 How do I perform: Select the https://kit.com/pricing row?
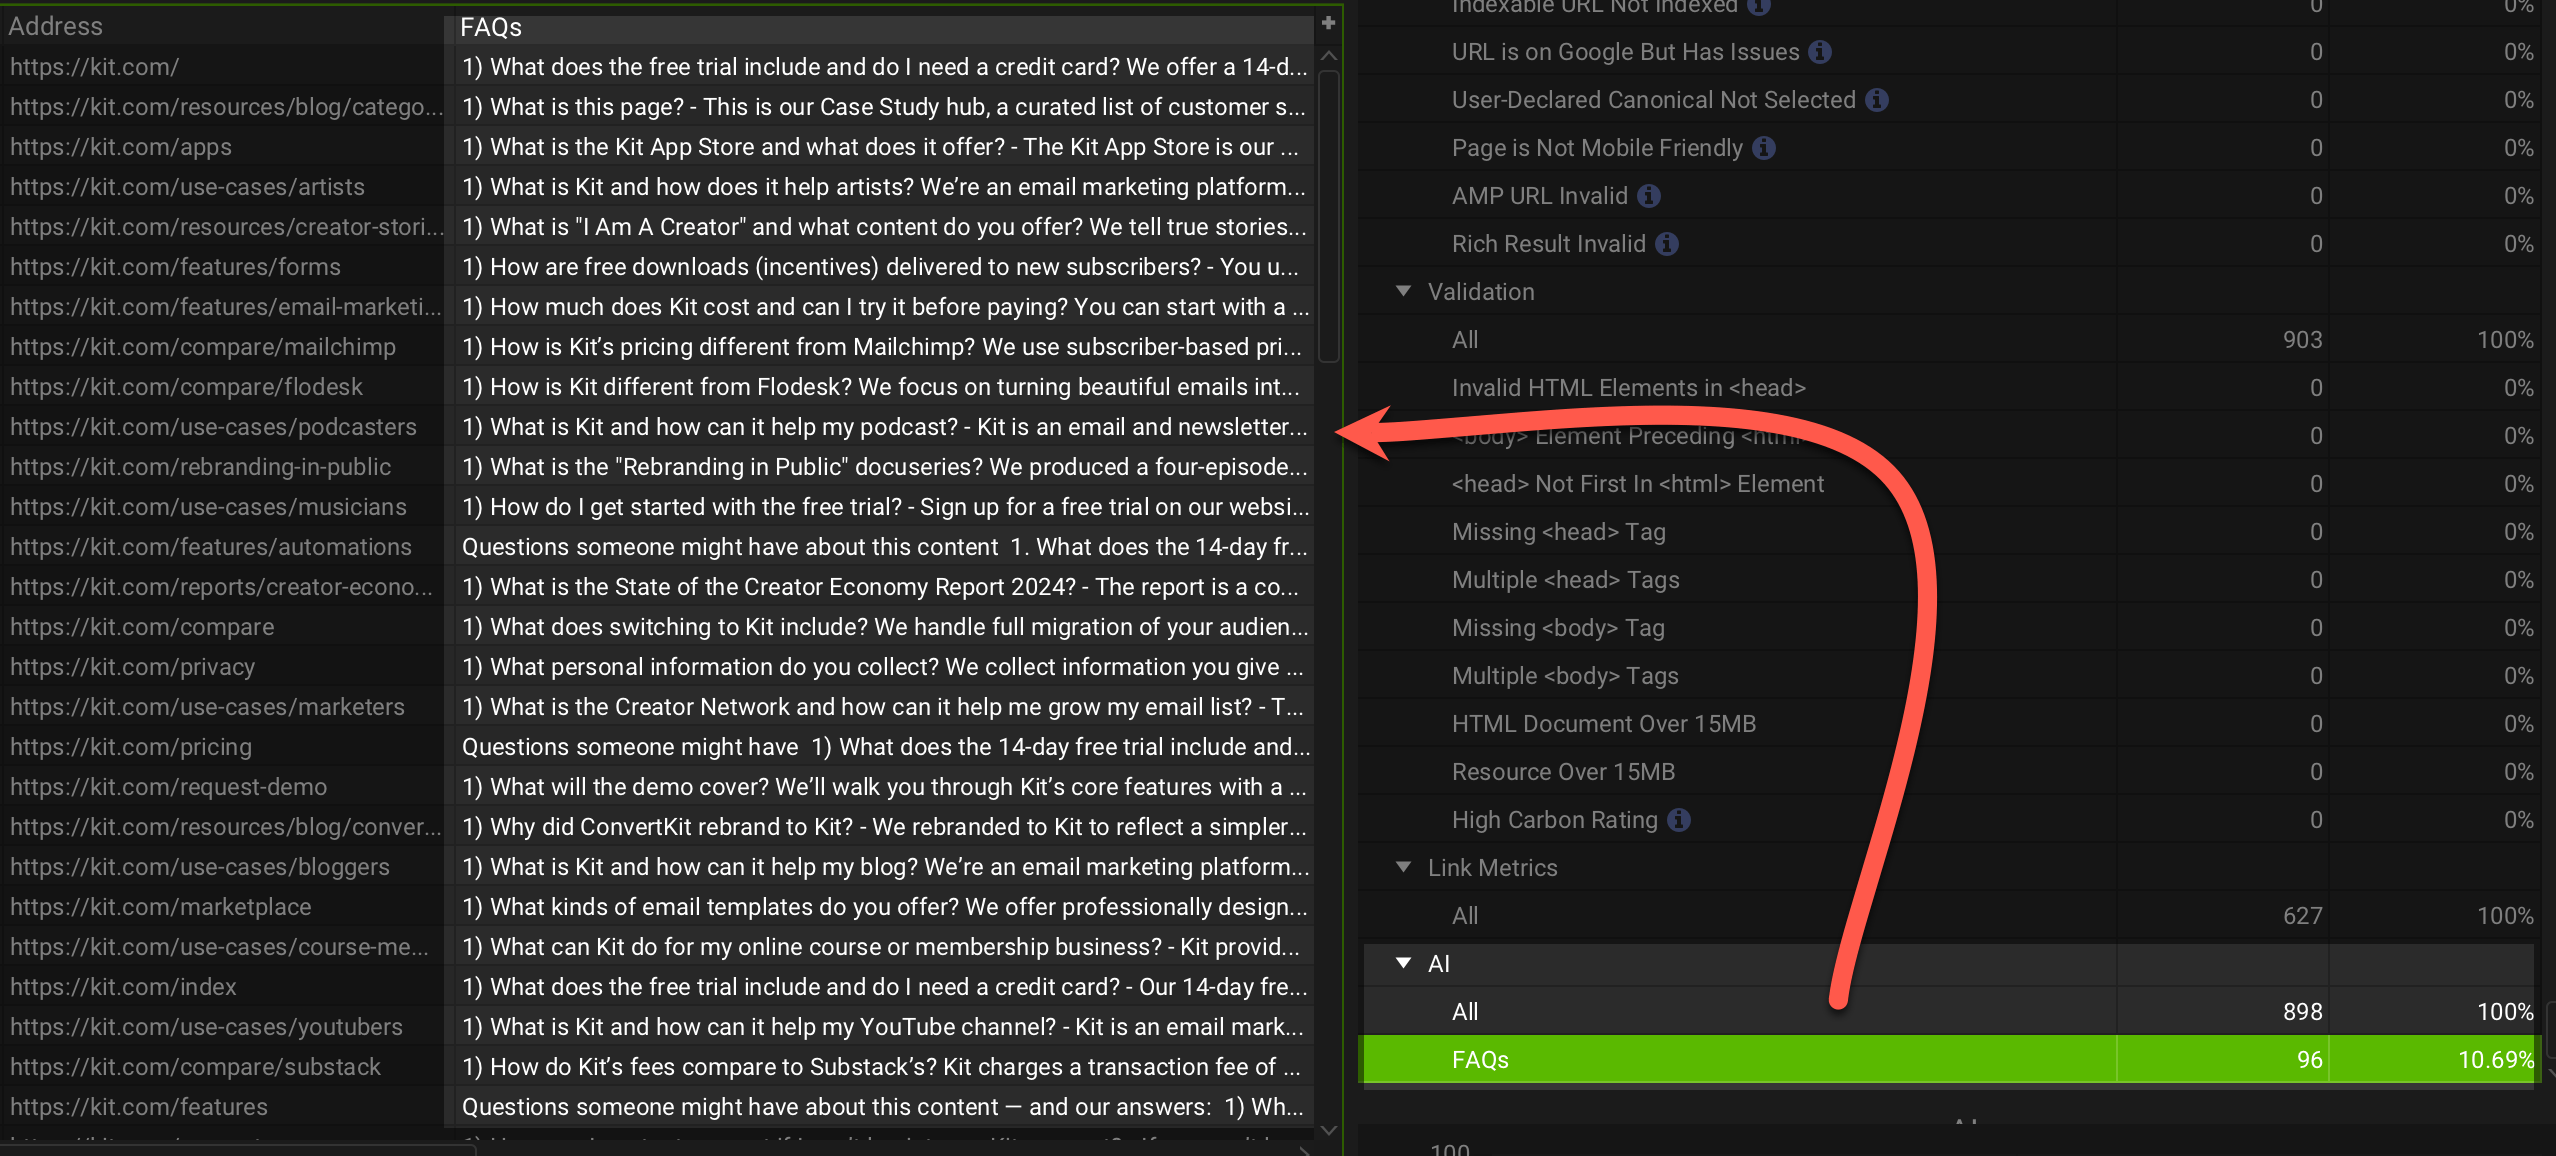tap(131, 747)
